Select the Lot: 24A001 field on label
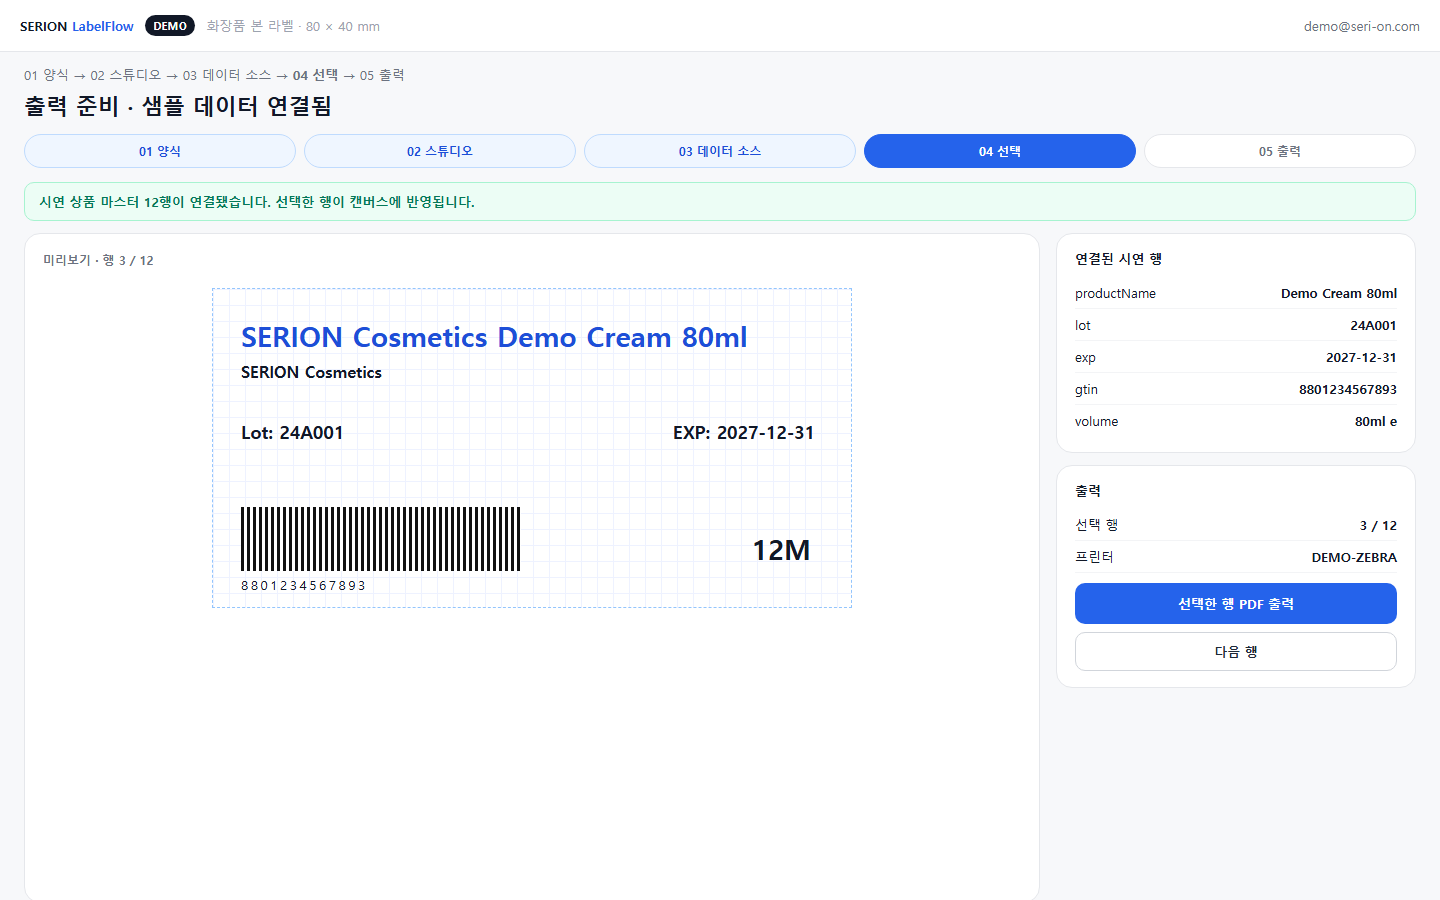 tap(292, 433)
